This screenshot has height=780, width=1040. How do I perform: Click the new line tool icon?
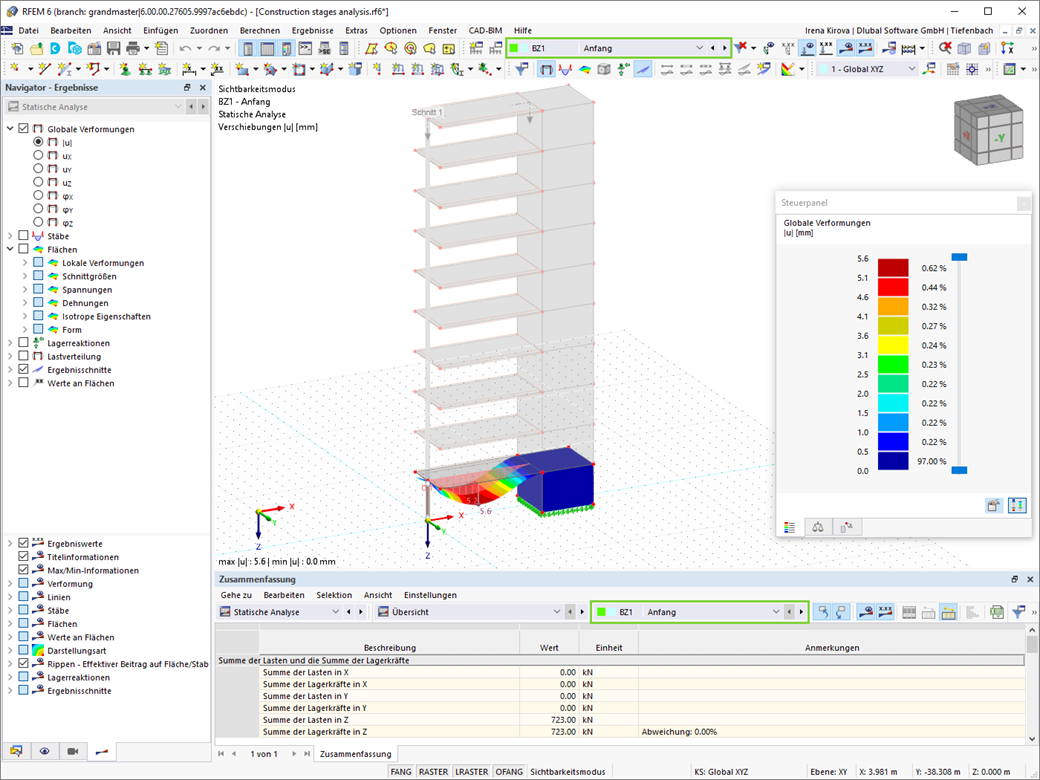[44, 69]
